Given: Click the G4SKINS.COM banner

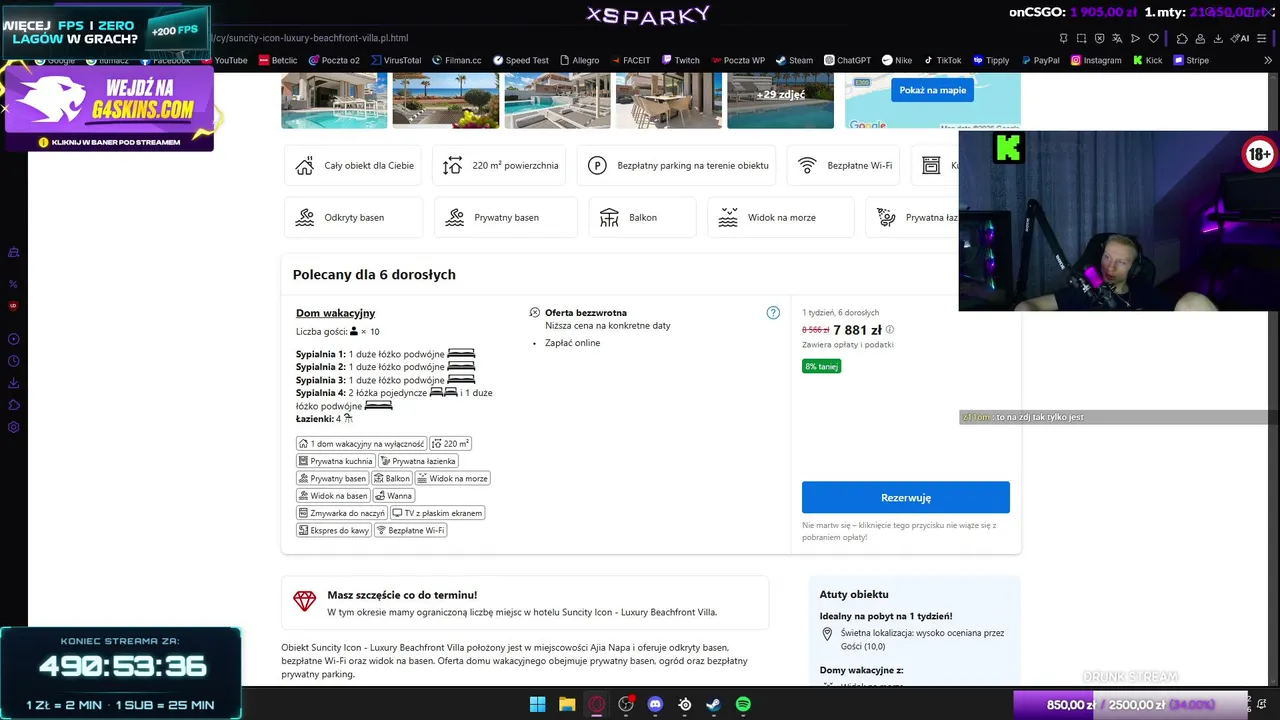Looking at the screenshot, I should [x=109, y=108].
